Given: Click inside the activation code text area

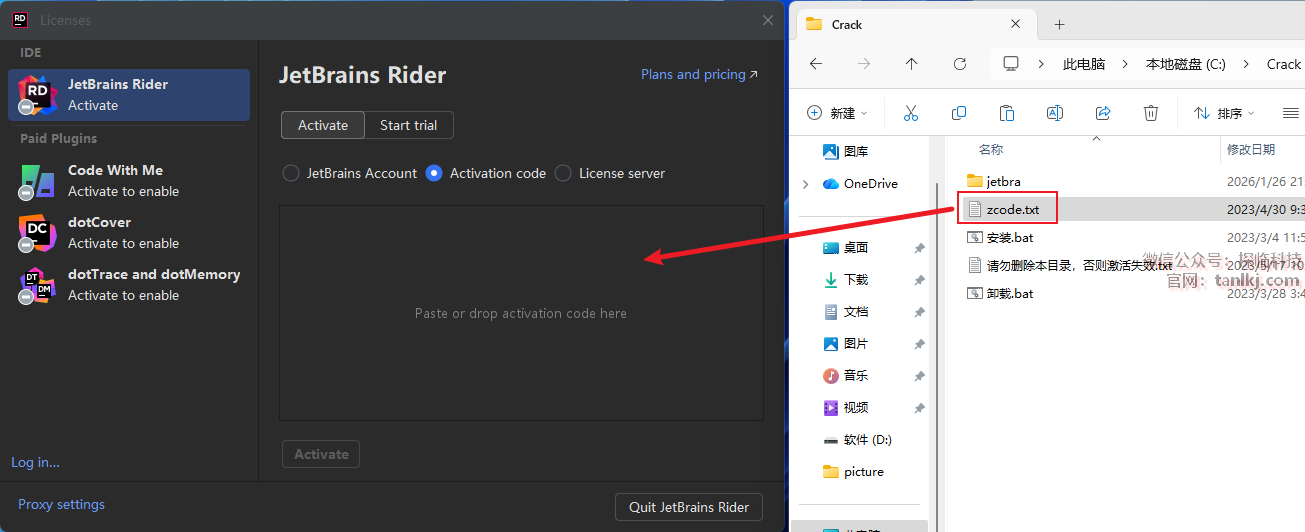Looking at the screenshot, I should pyautogui.click(x=520, y=313).
